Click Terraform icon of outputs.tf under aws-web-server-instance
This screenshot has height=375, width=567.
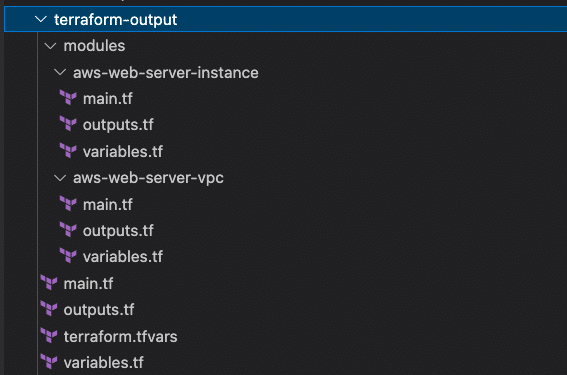coord(68,124)
